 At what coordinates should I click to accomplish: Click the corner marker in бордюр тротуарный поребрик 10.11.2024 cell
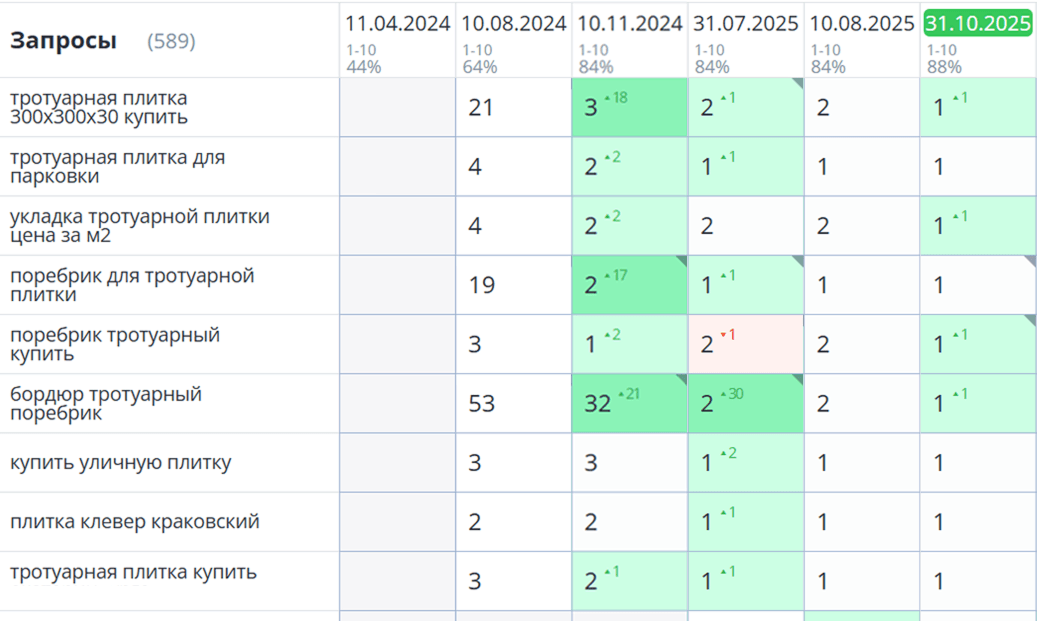coord(681,379)
